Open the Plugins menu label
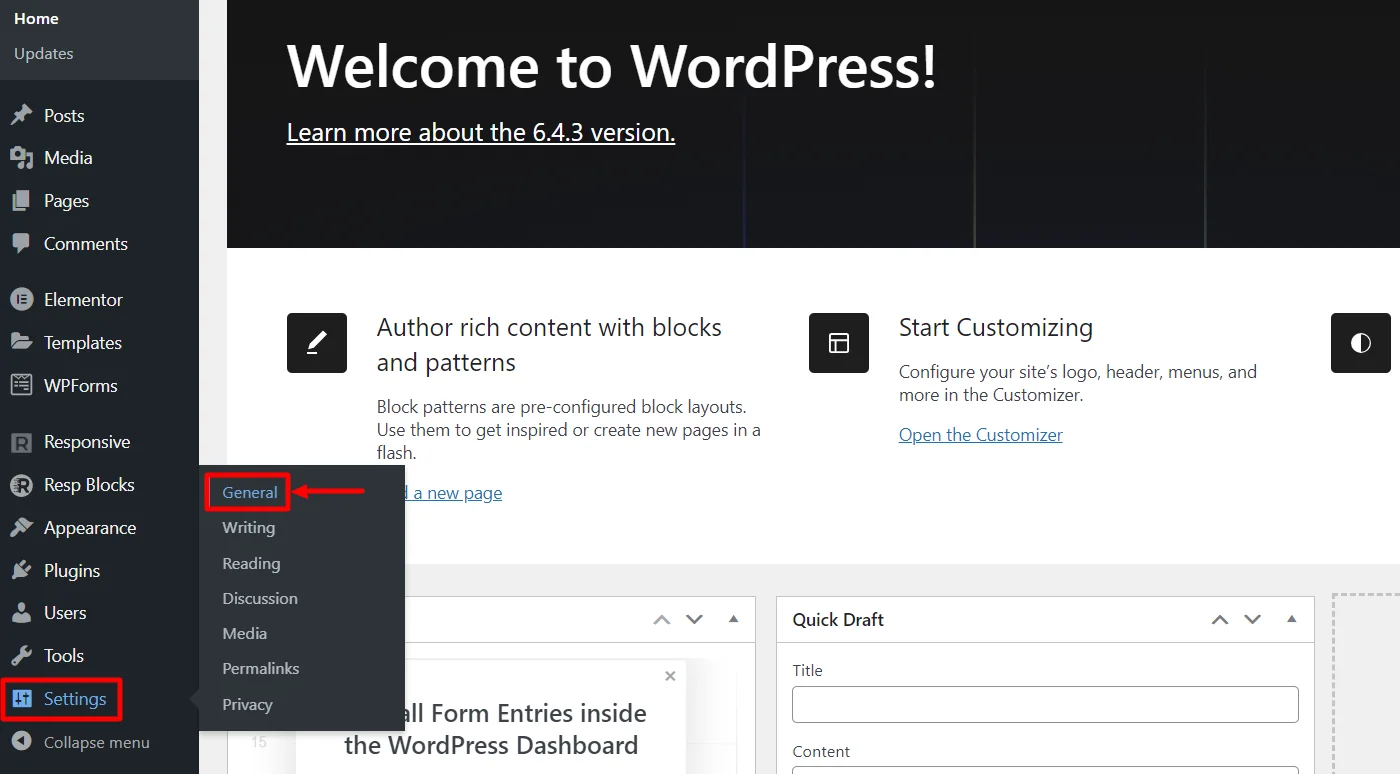The width and height of the screenshot is (1400, 774). (x=72, y=571)
